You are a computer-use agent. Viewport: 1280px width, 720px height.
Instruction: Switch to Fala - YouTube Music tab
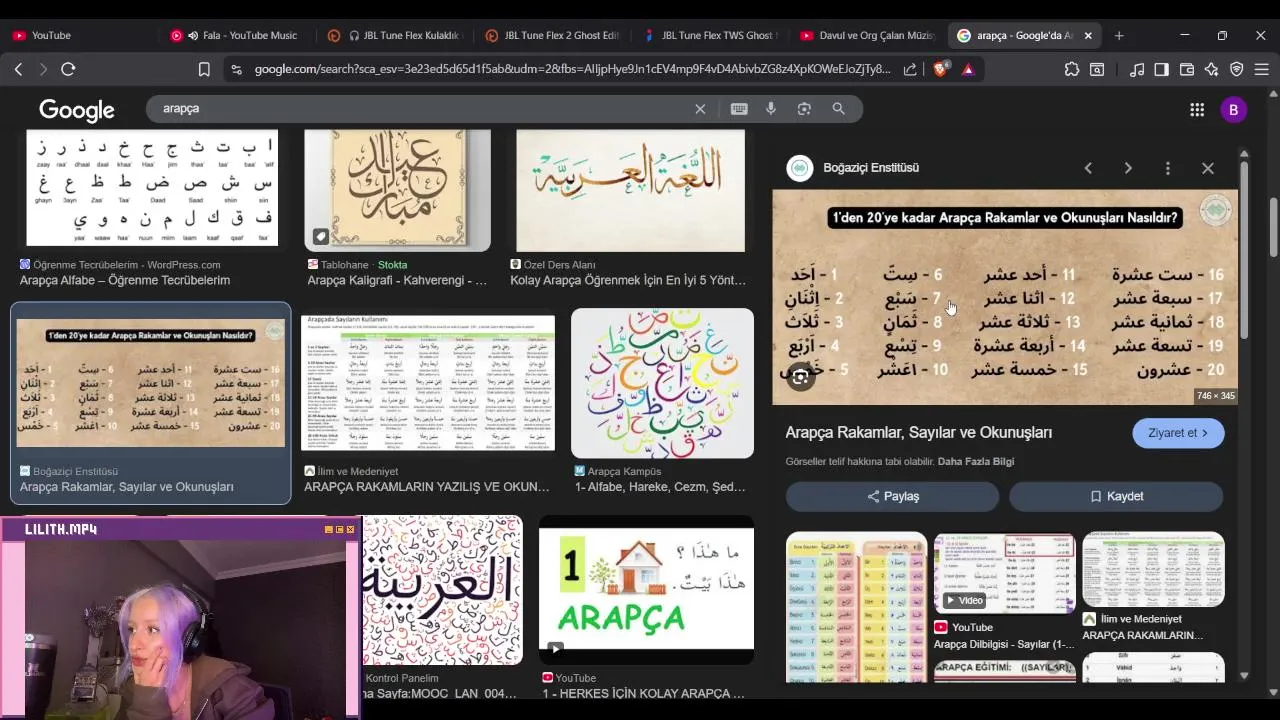point(240,35)
